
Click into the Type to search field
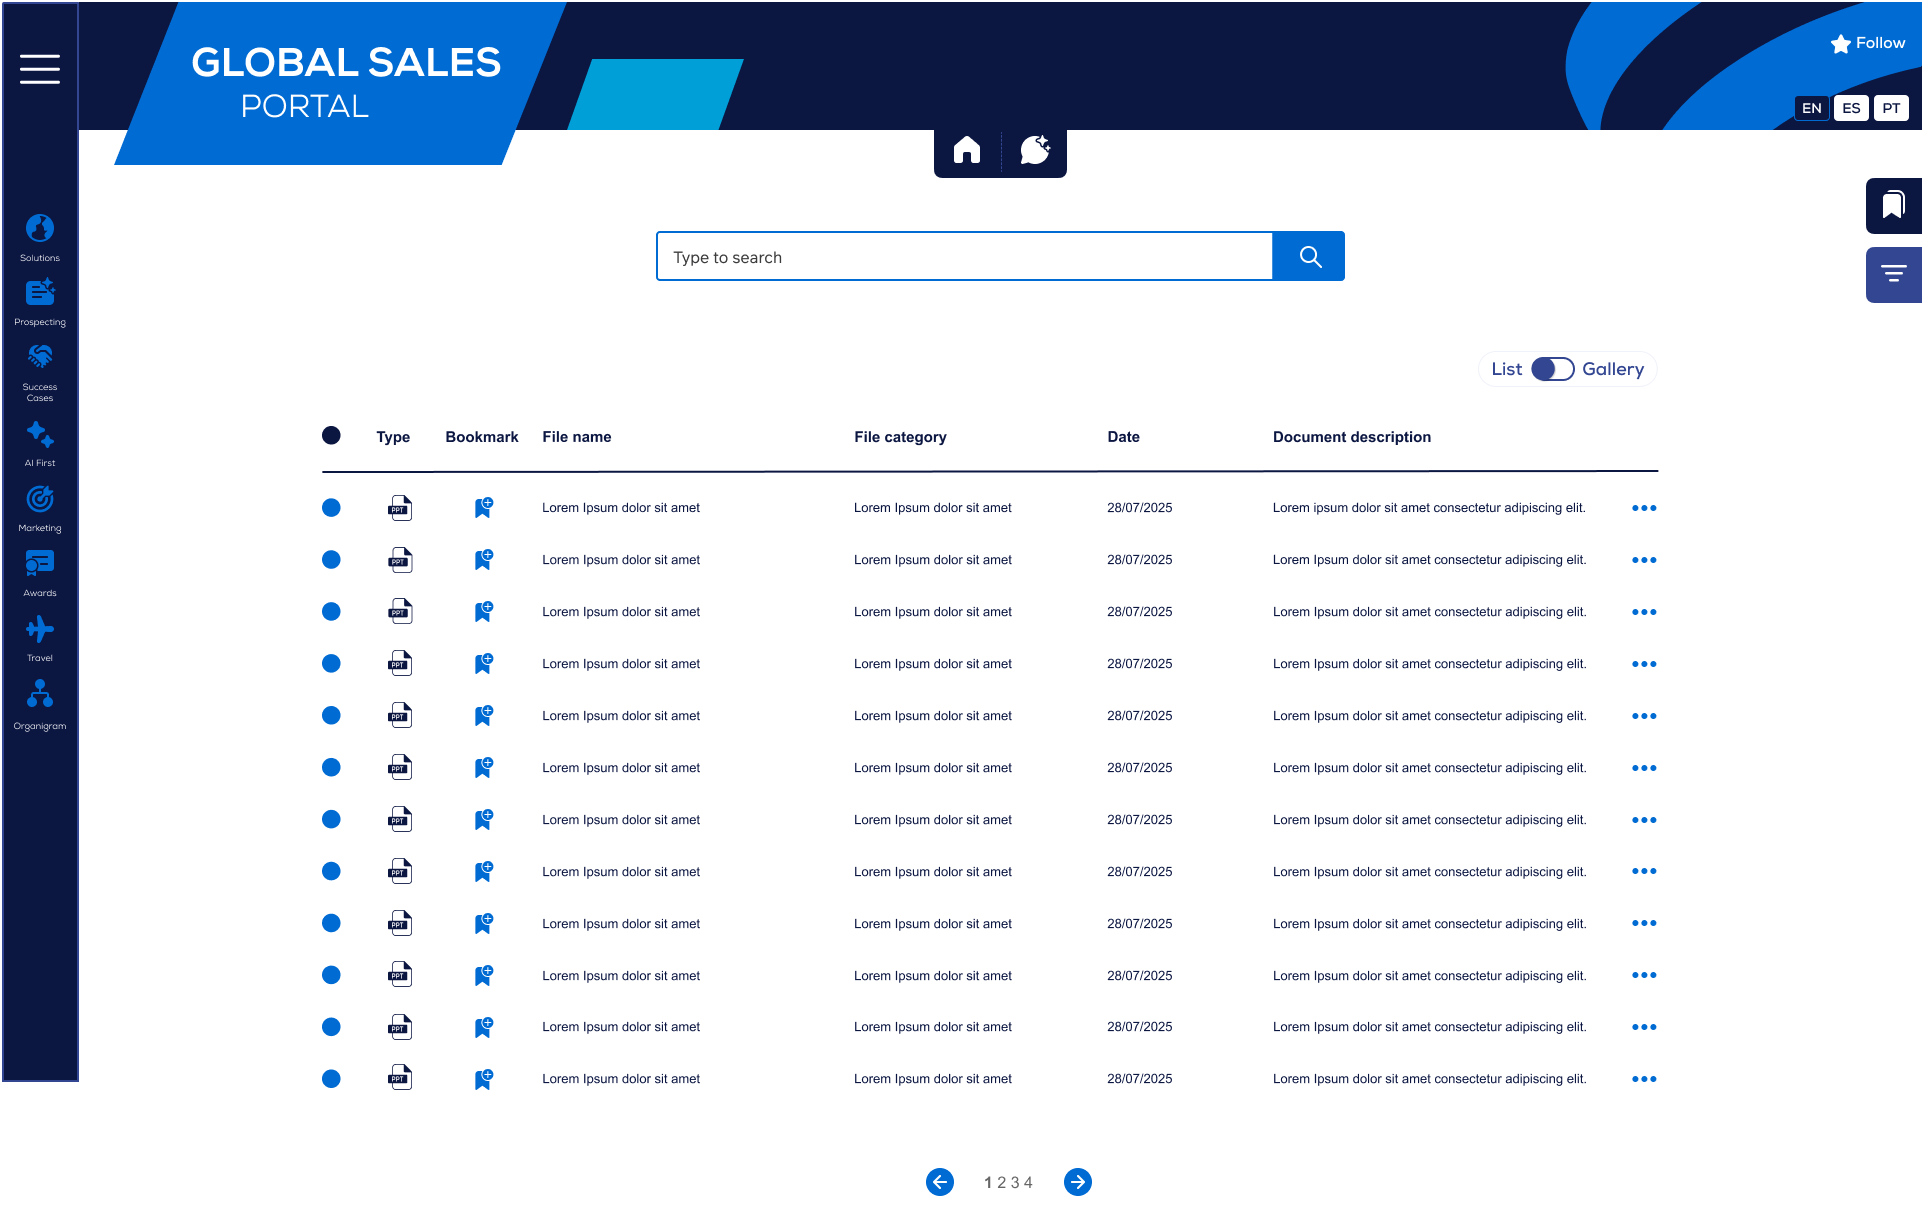click(965, 257)
